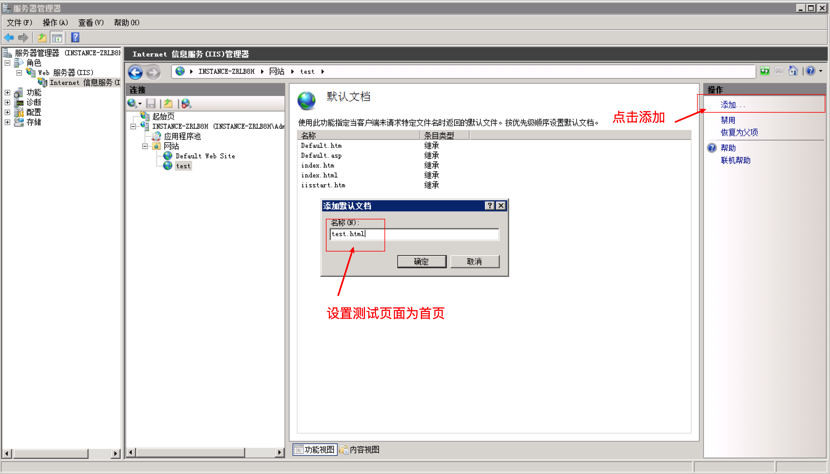
Task: Select the test site in Connections tree
Action: pos(183,166)
